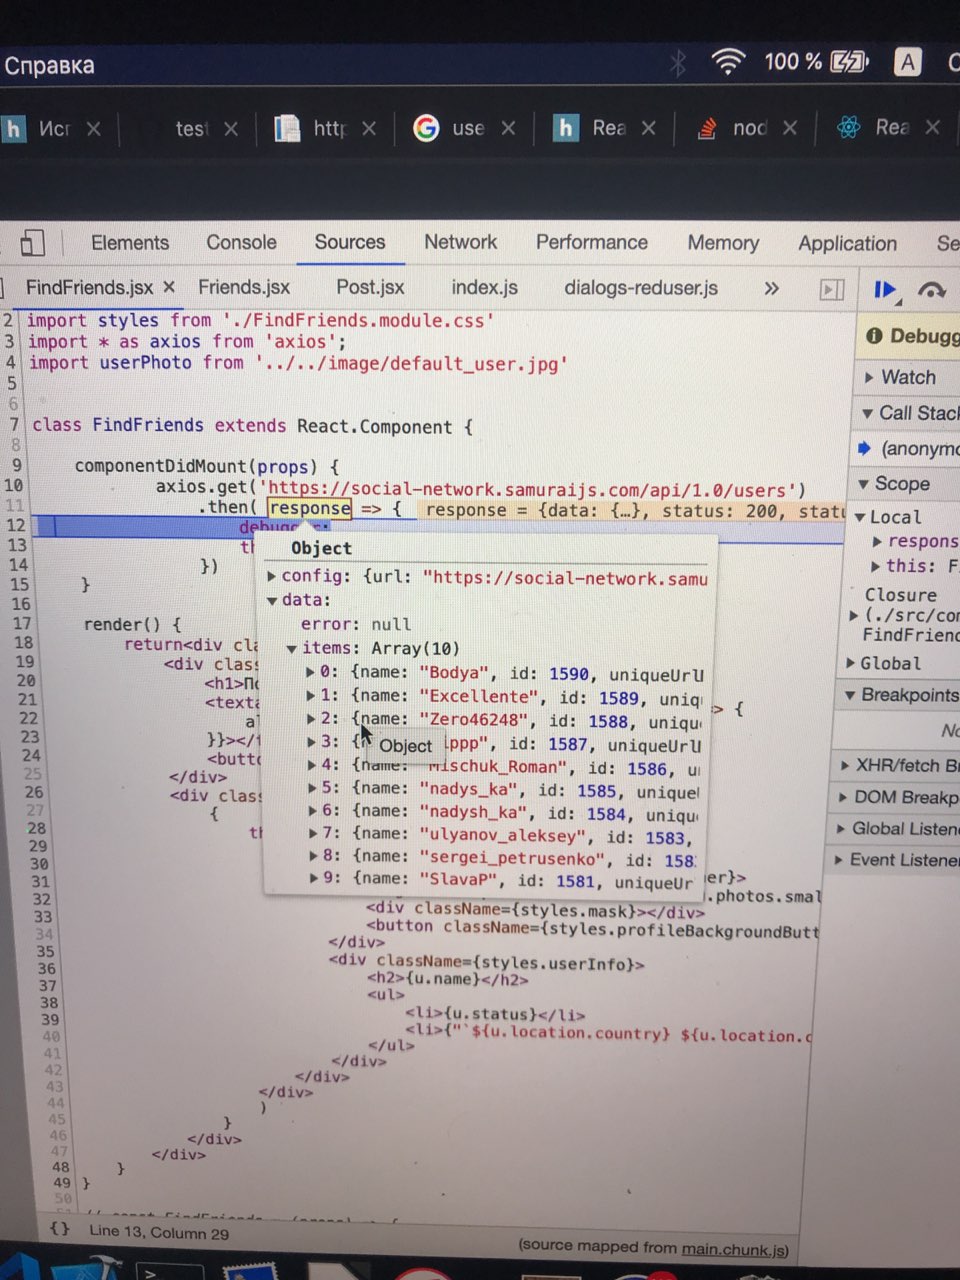Open the Network tab
Image resolution: width=960 pixels, height=1280 pixels.
[x=460, y=242]
